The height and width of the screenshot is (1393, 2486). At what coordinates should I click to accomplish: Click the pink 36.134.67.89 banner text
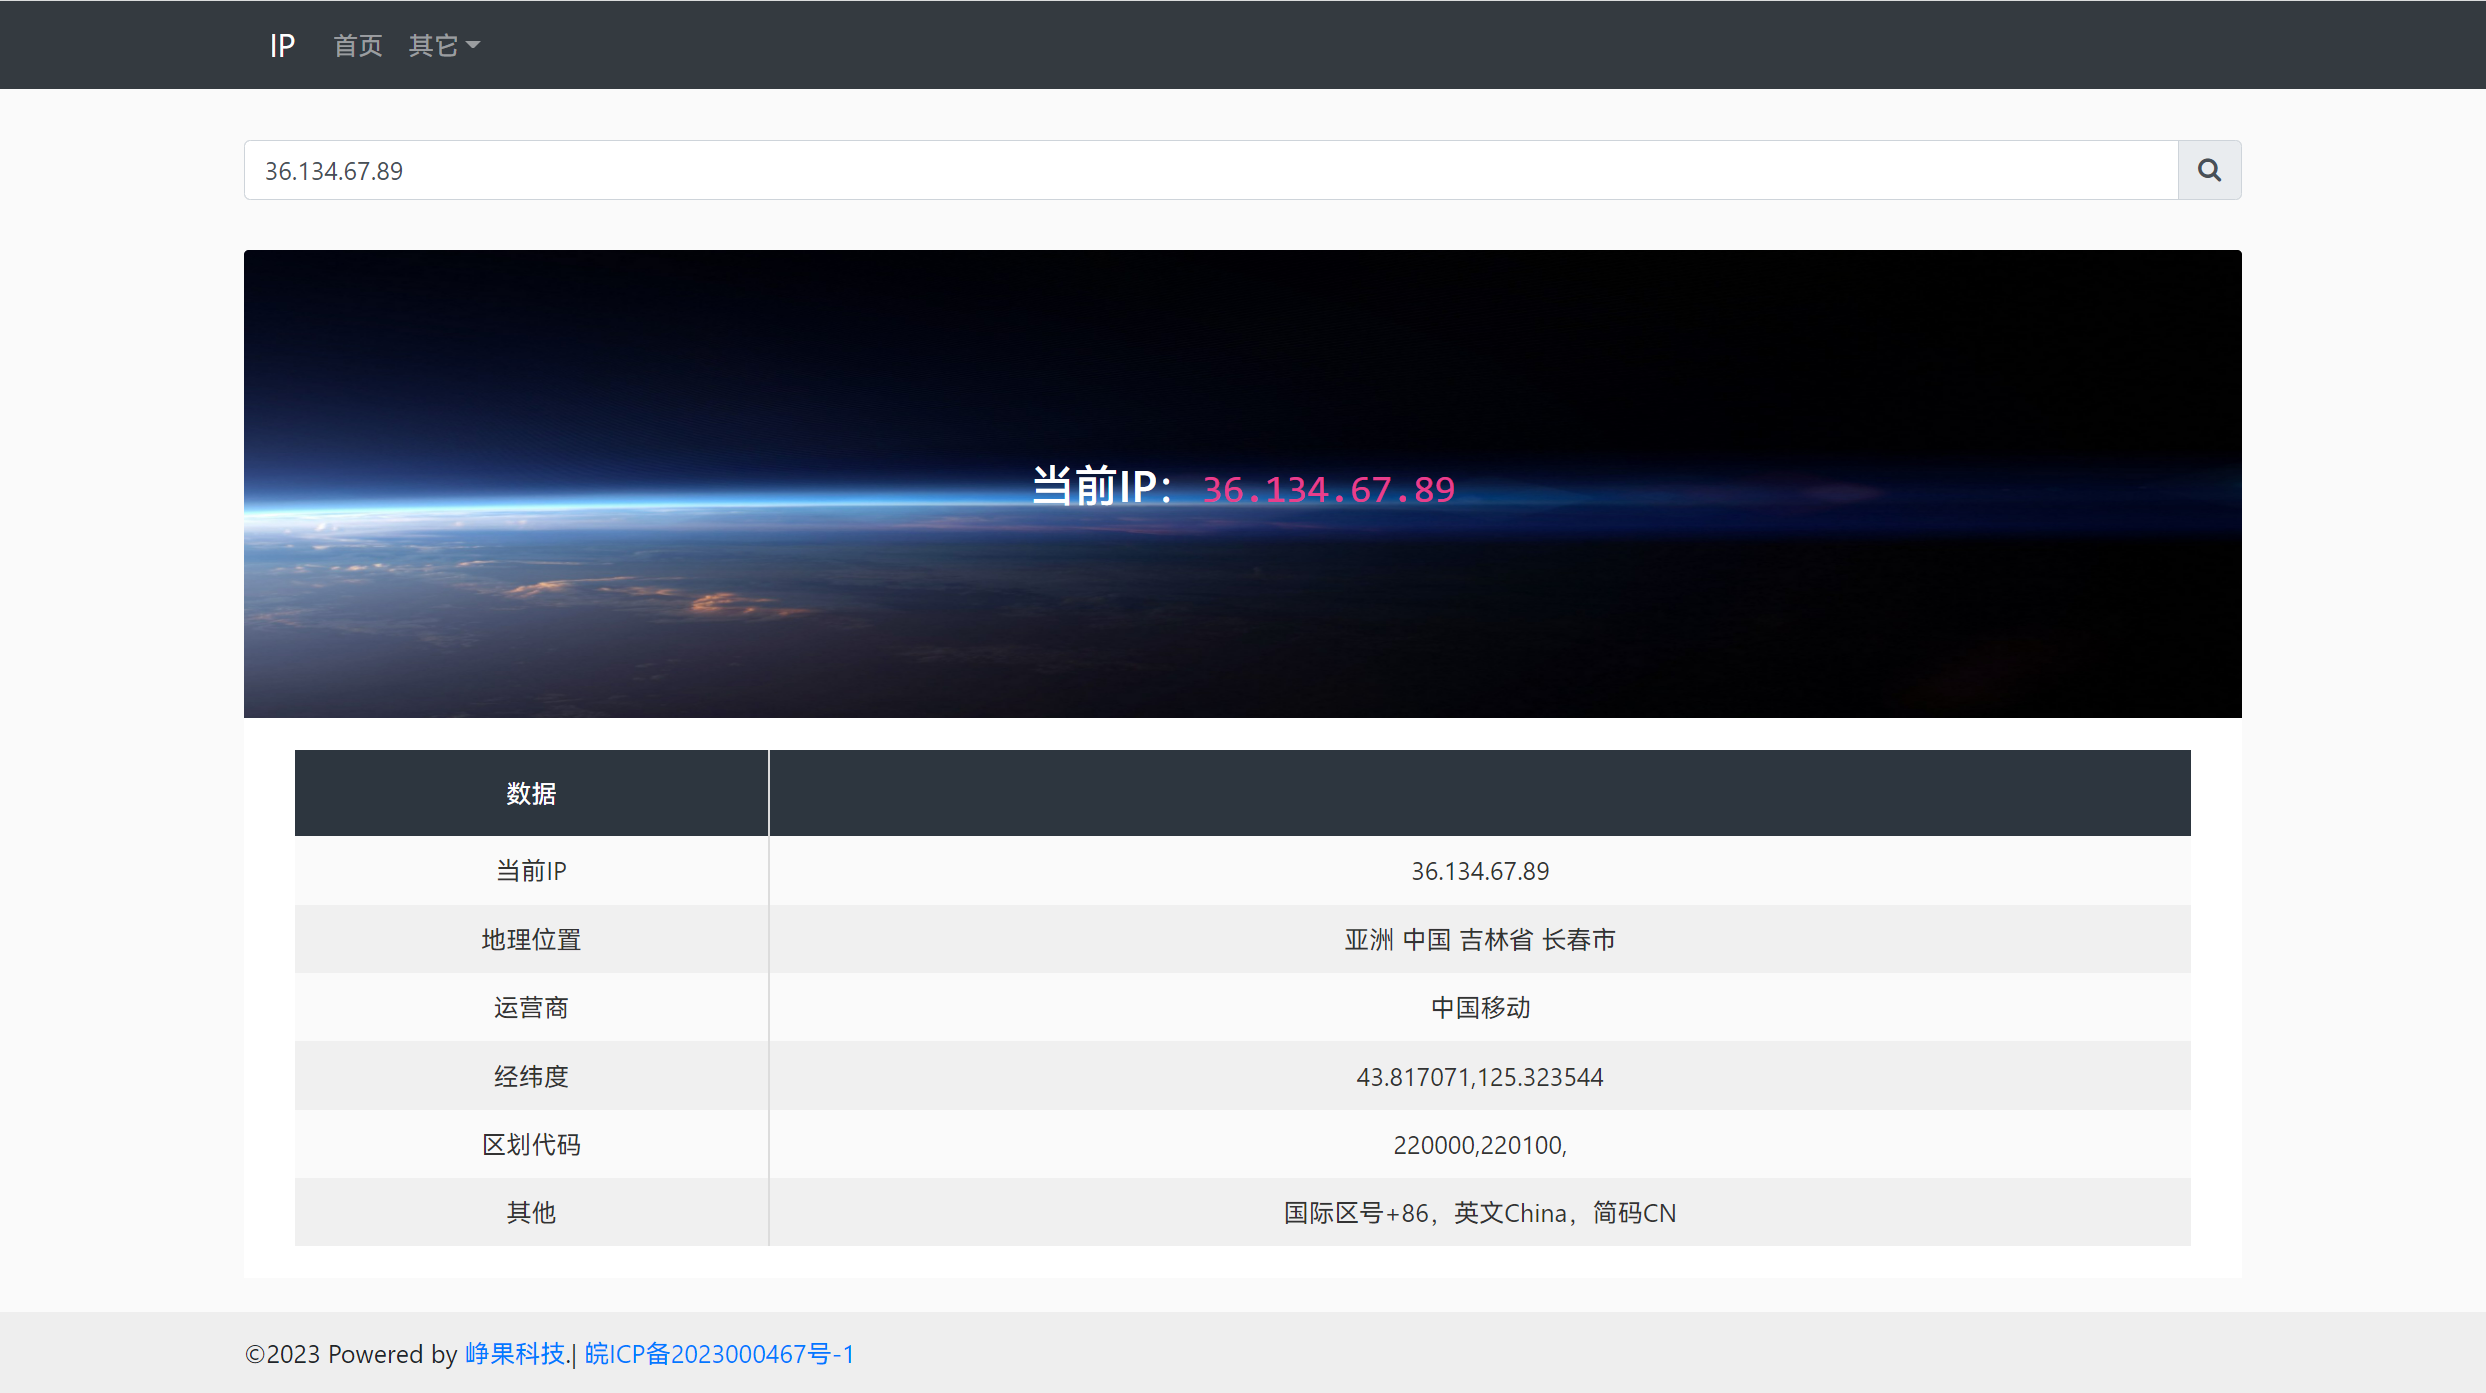[x=1328, y=490]
